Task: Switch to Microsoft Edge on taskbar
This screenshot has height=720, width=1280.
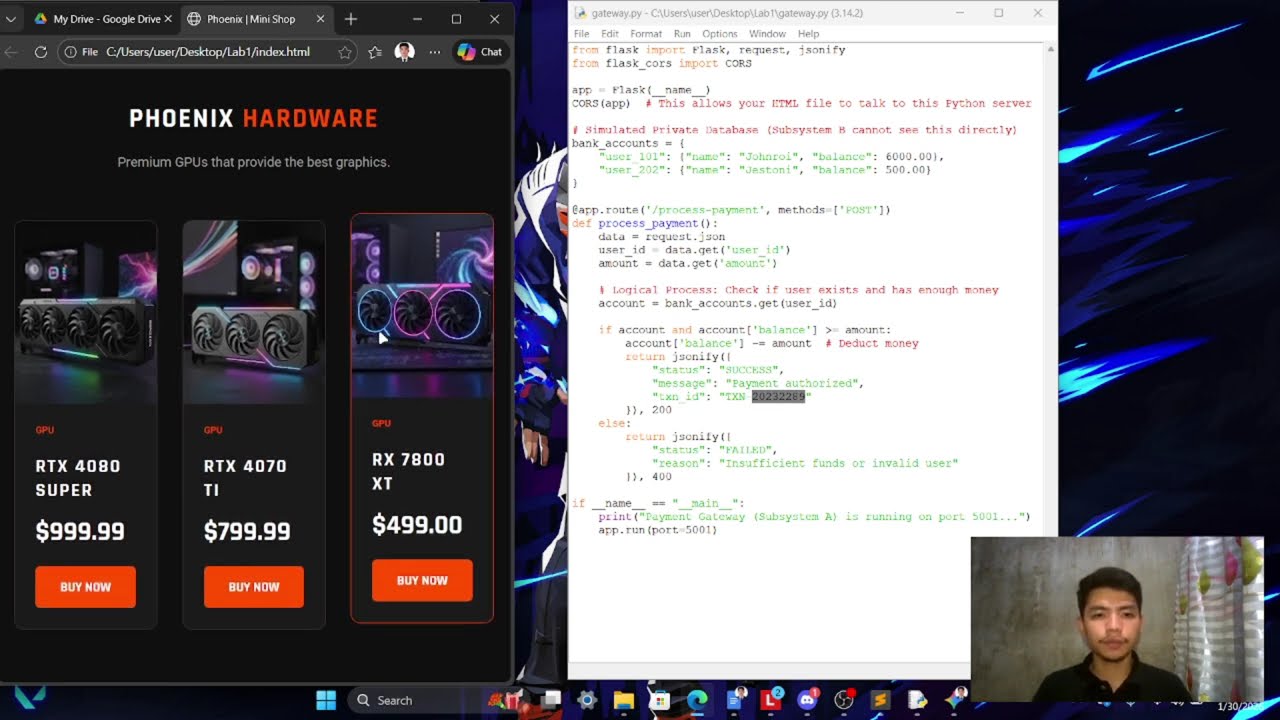Action: point(696,700)
